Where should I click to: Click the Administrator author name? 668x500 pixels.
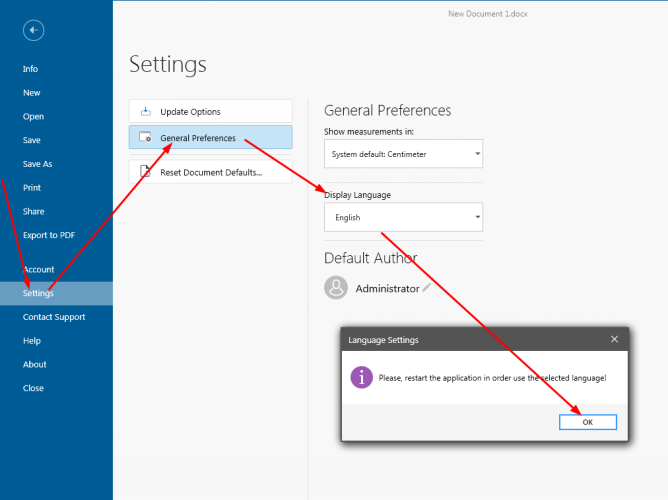point(387,289)
